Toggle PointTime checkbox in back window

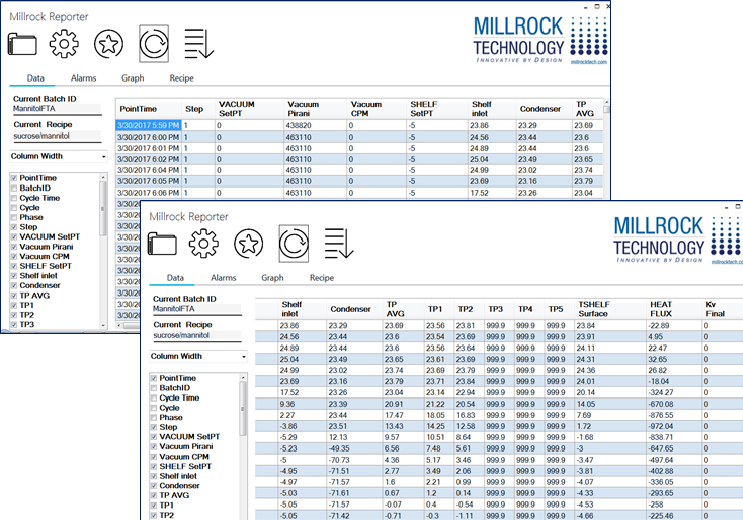pos(14,178)
